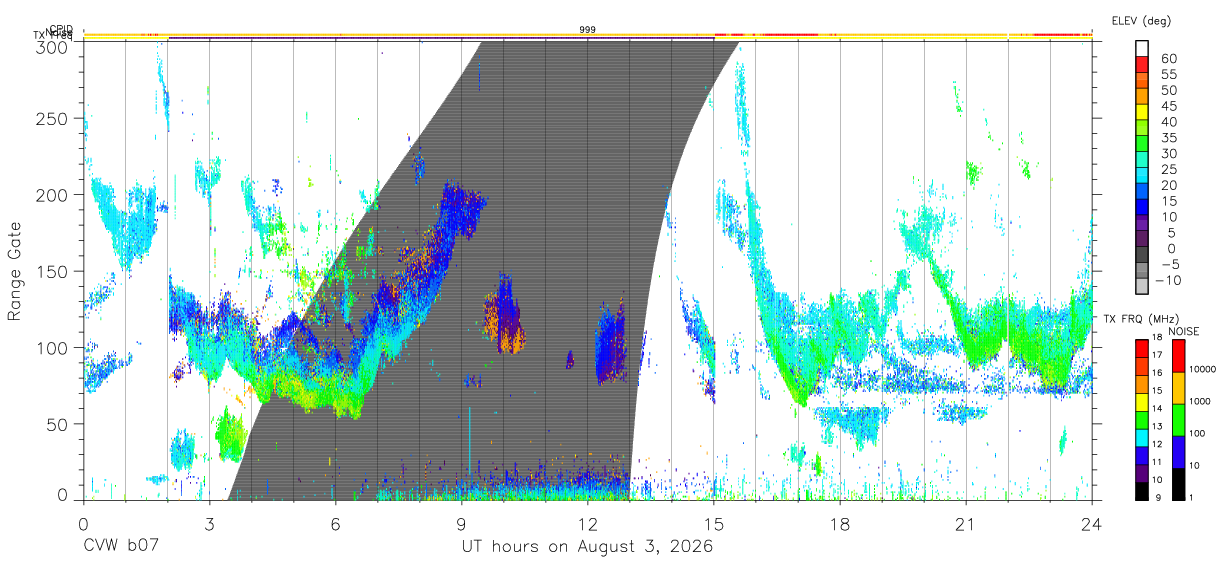
Task: Click the orange-purple echo patch near 10 UT
Action: (x=504, y=315)
